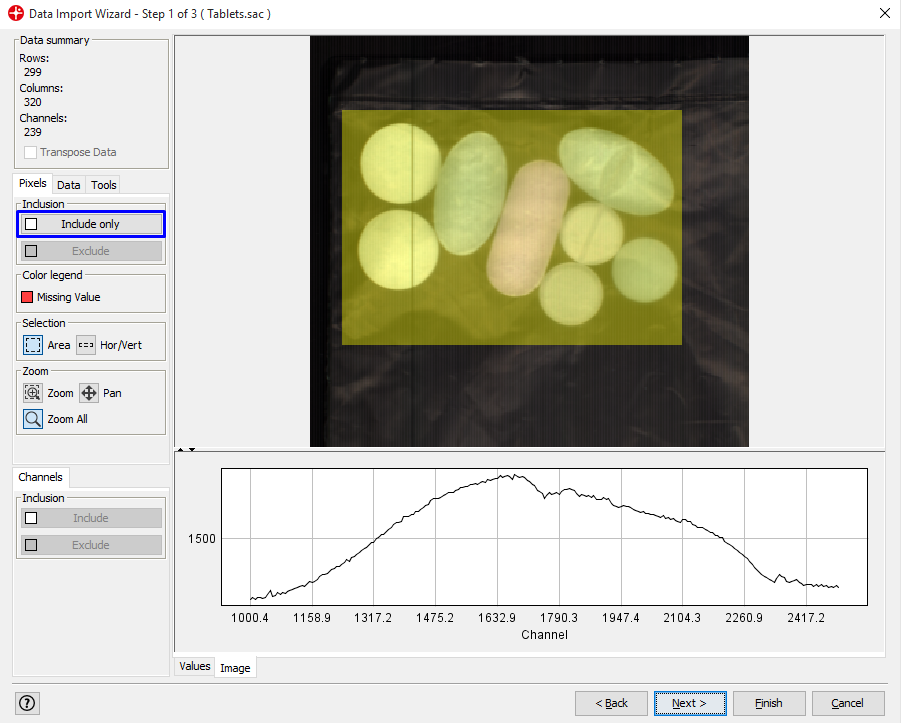
Task: Click the app logo in title bar
Action: (15, 14)
